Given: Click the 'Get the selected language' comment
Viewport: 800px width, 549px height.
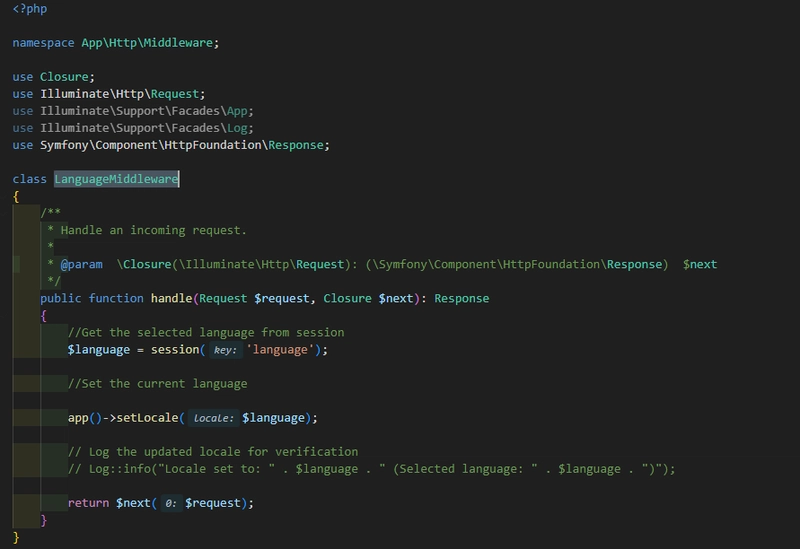Looking at the screenshot, I should (x=206, y=332).
